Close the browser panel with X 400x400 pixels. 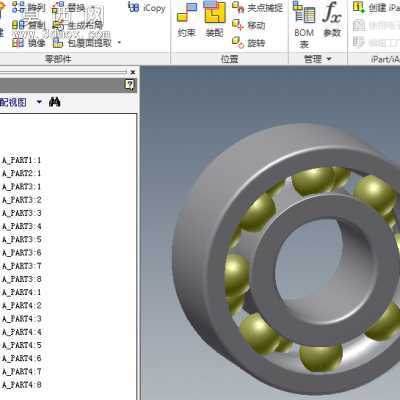point(133,72)
